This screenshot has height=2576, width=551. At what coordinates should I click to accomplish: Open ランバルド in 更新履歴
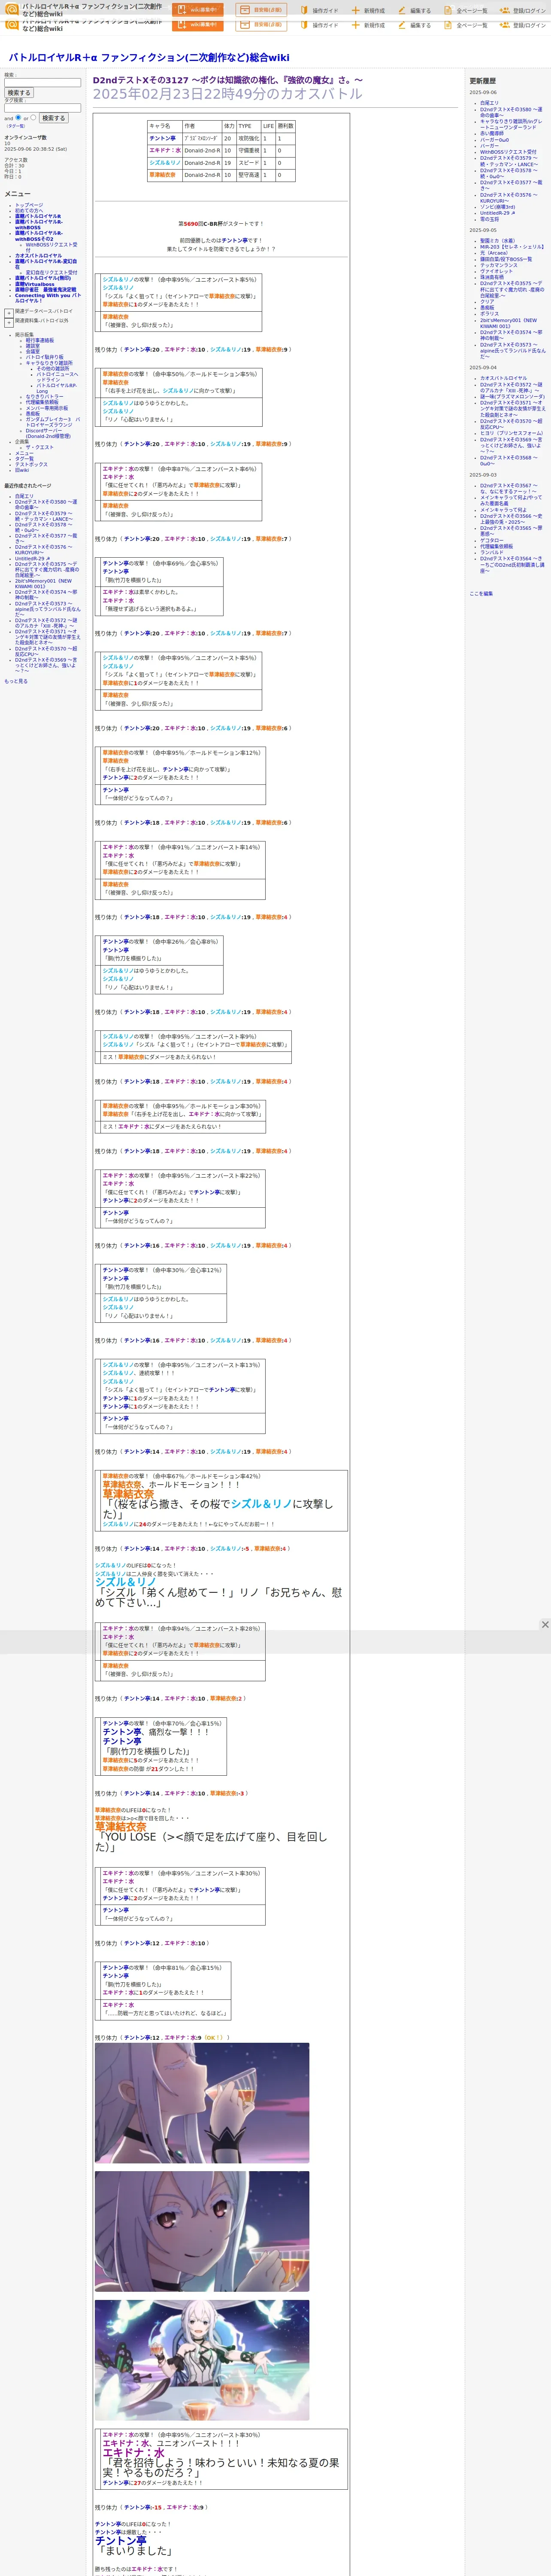click(492, 552)
